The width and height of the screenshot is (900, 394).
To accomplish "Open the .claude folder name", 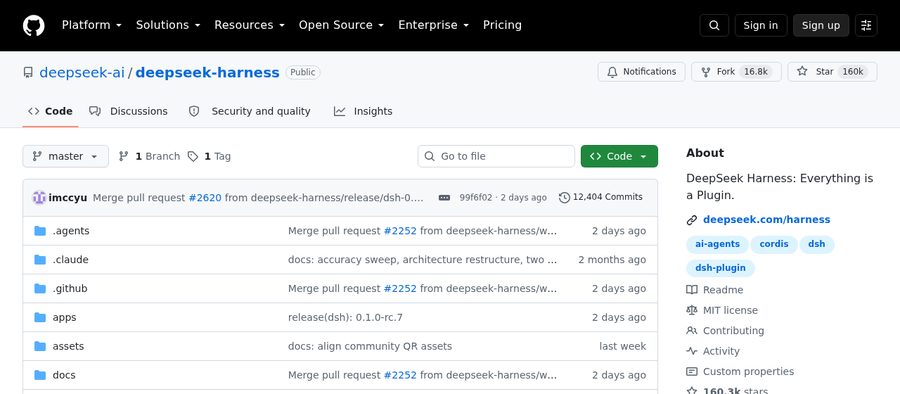I will (71, 260).
